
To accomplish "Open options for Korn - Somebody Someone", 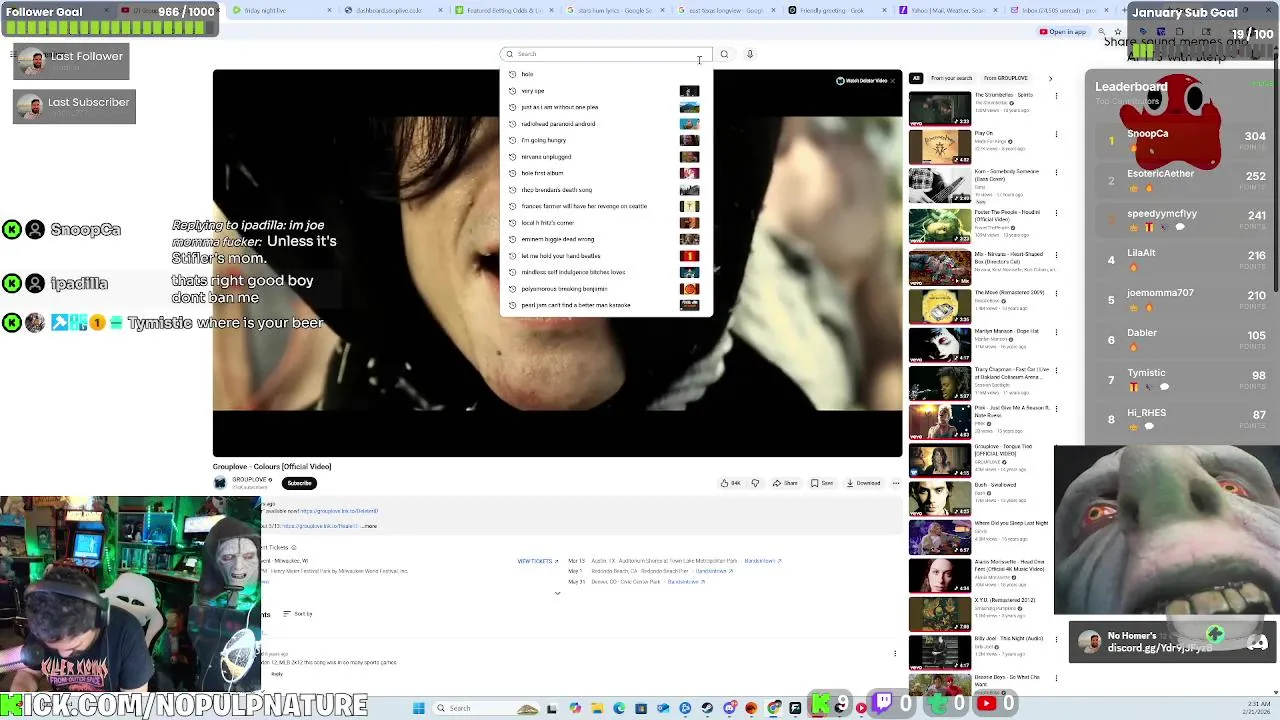I will (1056, 172).
